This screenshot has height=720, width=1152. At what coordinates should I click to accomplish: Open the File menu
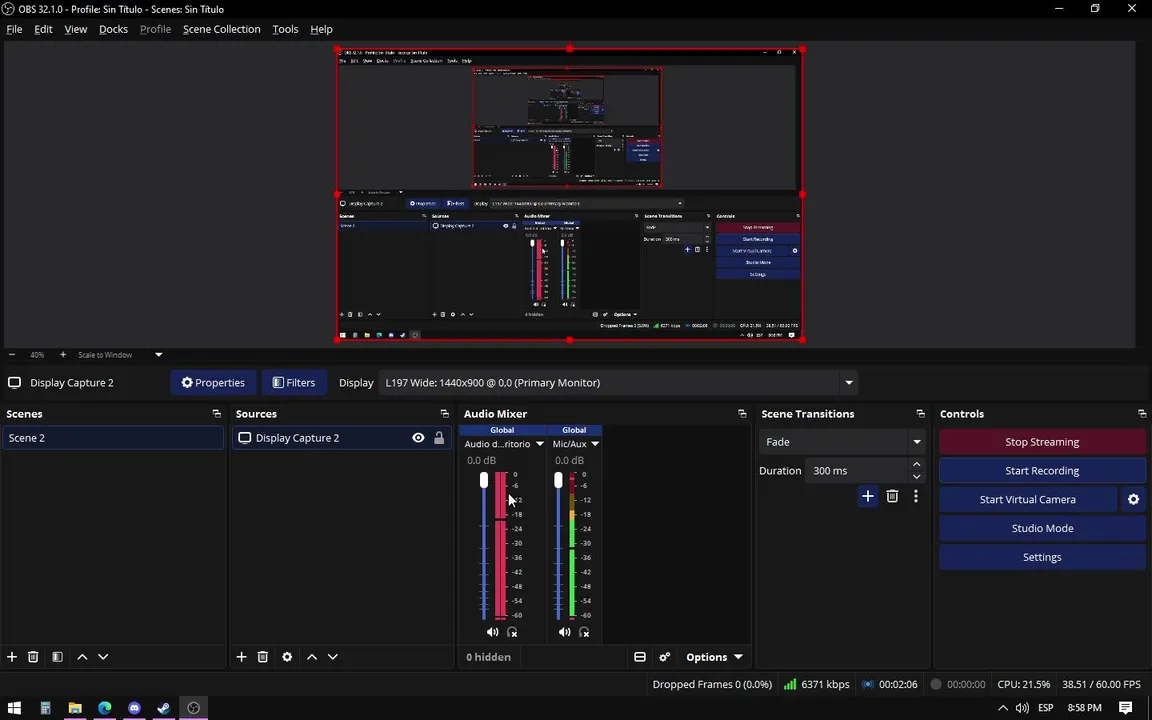14,29
